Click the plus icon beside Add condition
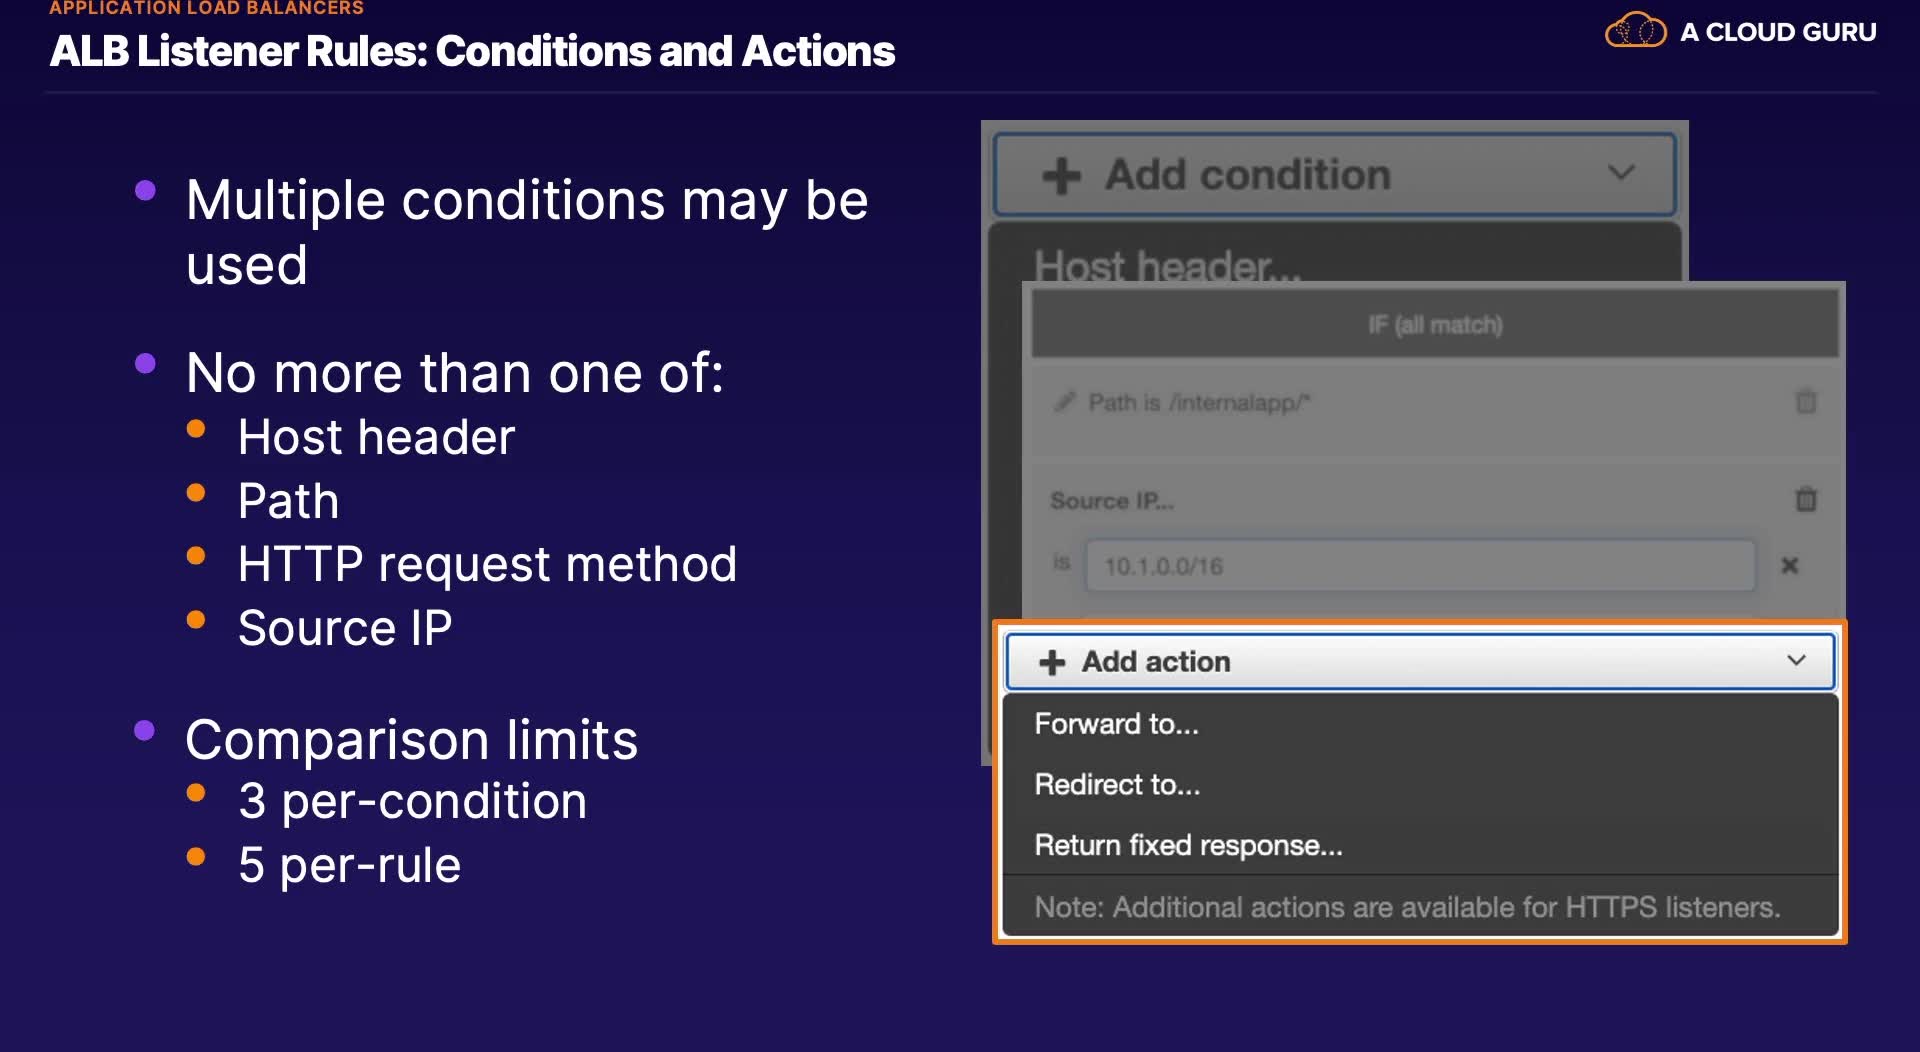 (x=1061, y=176)
